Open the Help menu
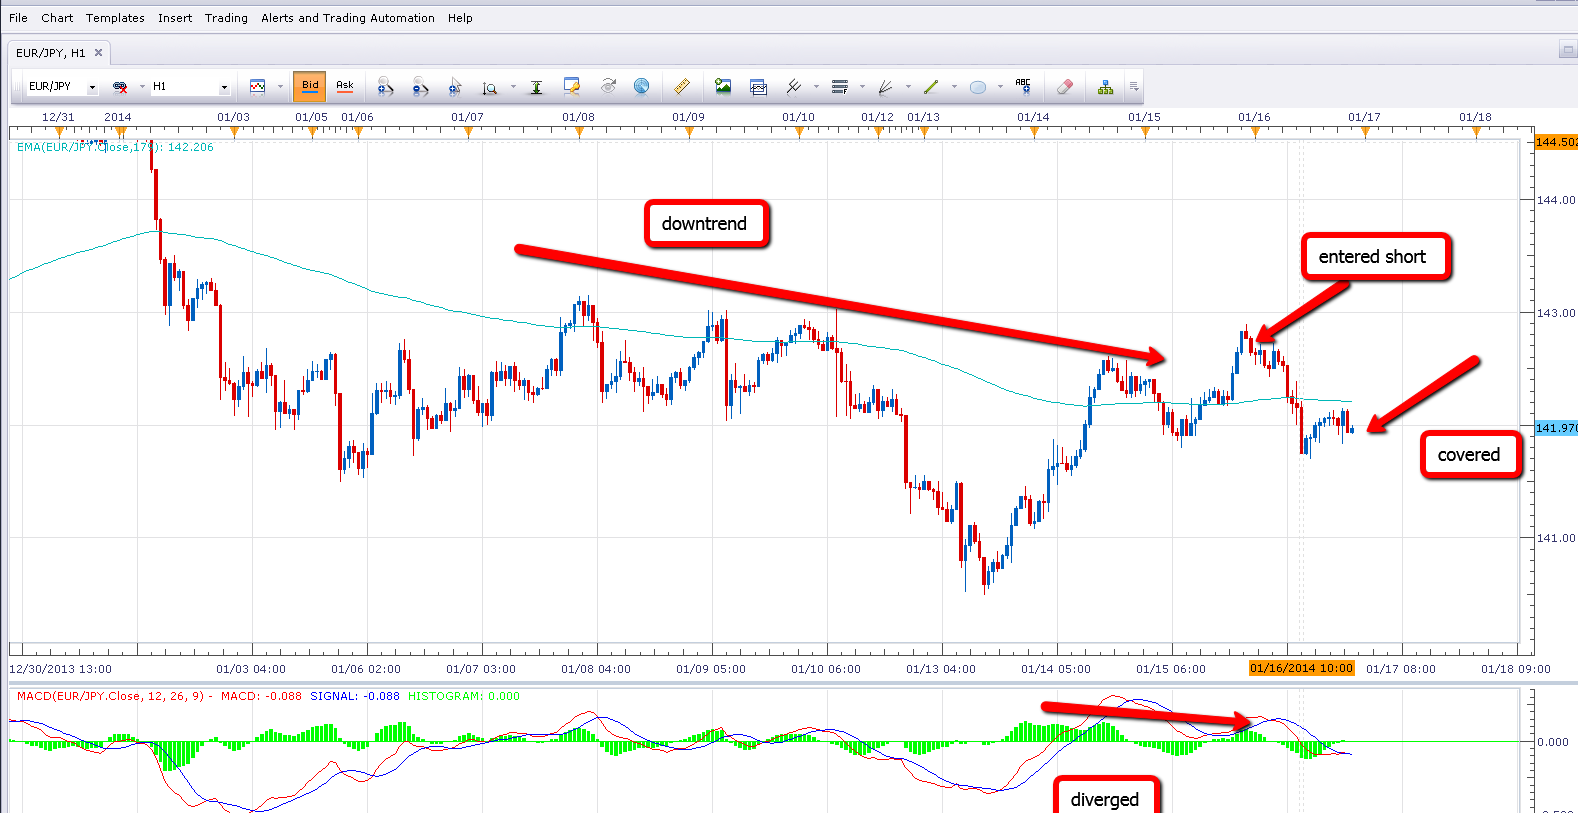The image size is (1578, 813). point(460,18)
